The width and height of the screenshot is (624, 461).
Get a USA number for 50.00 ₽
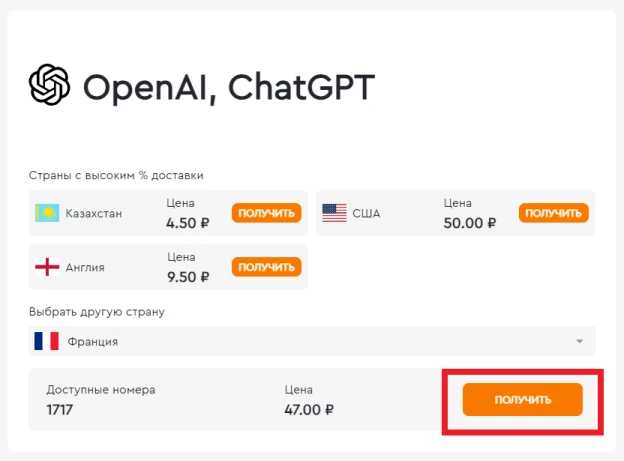point(554,213)
